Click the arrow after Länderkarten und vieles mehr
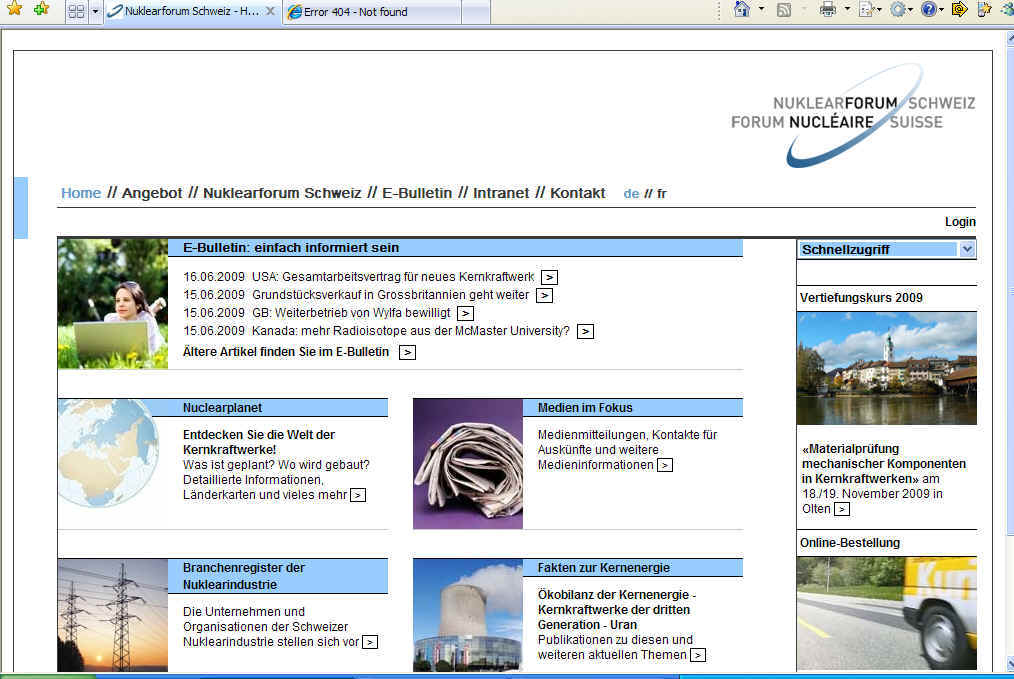This screenshot has width=1014, height=679. (358, 495)
